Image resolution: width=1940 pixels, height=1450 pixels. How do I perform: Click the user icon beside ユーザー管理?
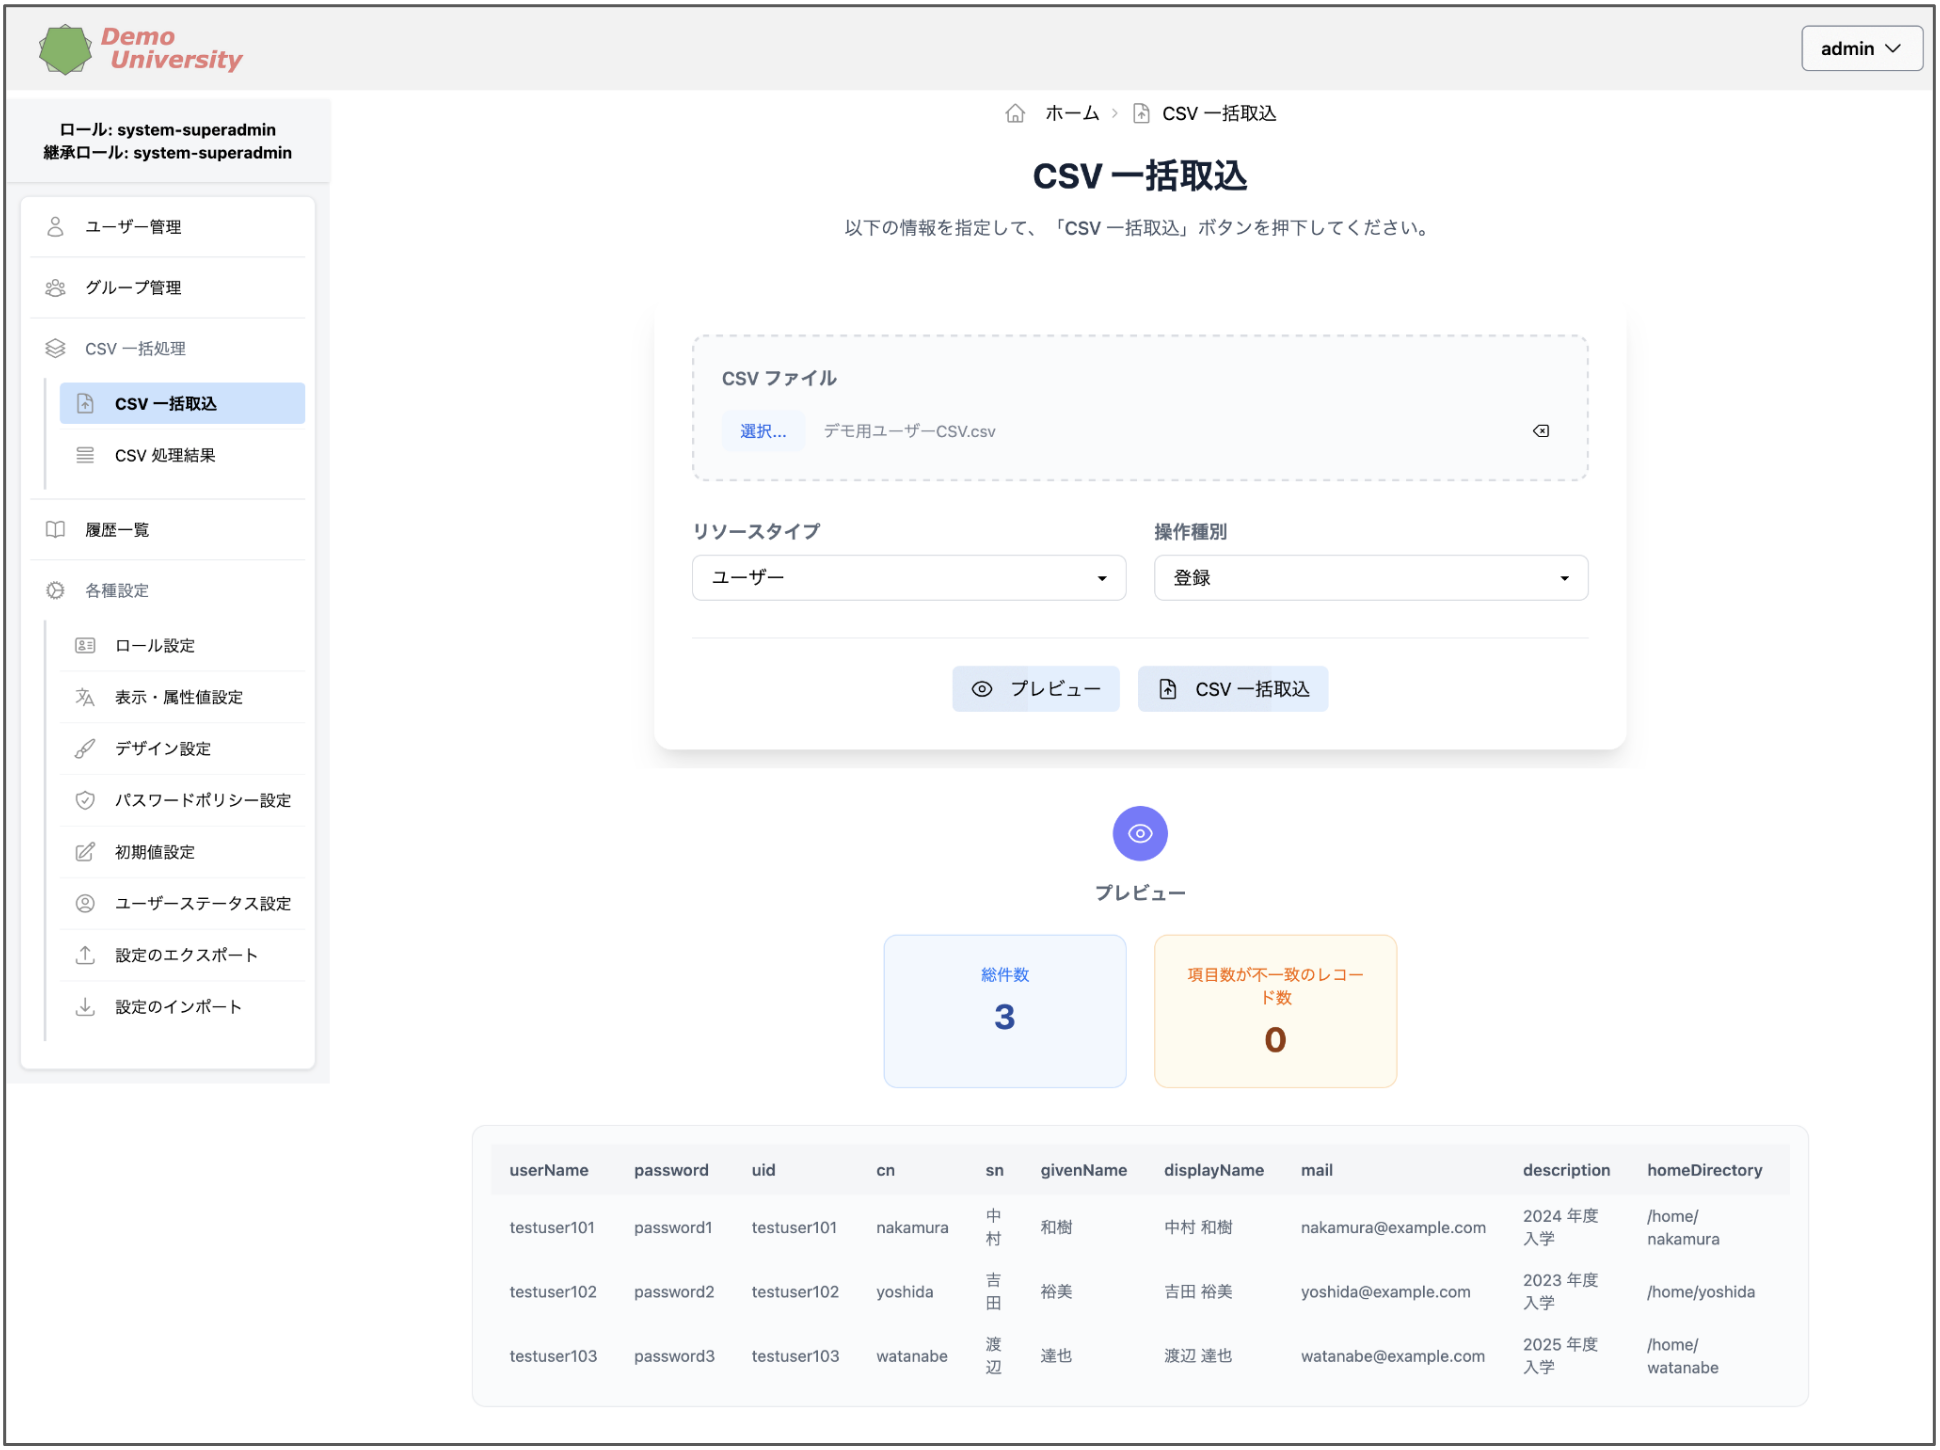point(56,227)
